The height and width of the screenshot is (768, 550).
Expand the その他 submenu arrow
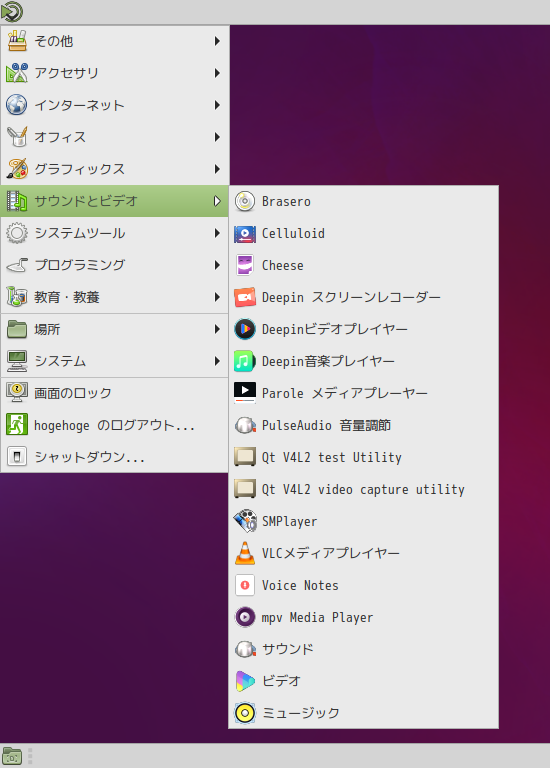point(217,41)
